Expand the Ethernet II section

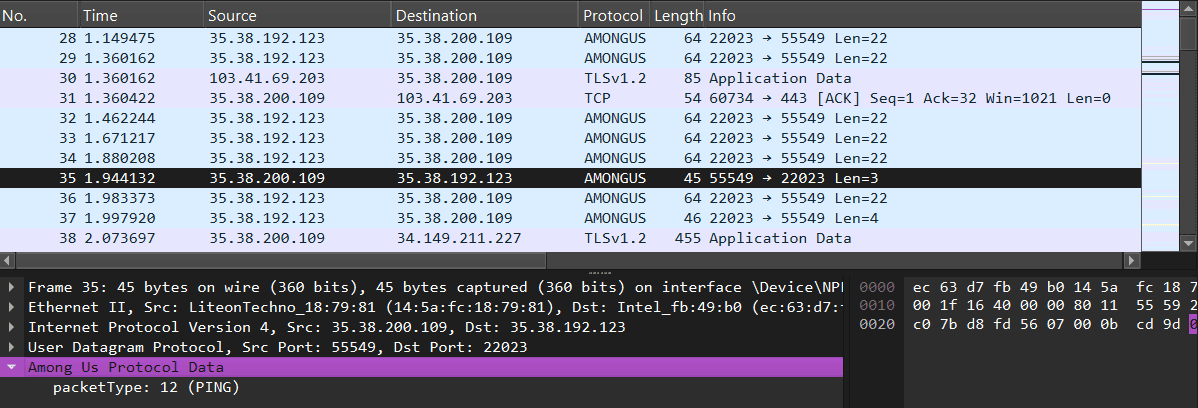click(x=11, y=307)
